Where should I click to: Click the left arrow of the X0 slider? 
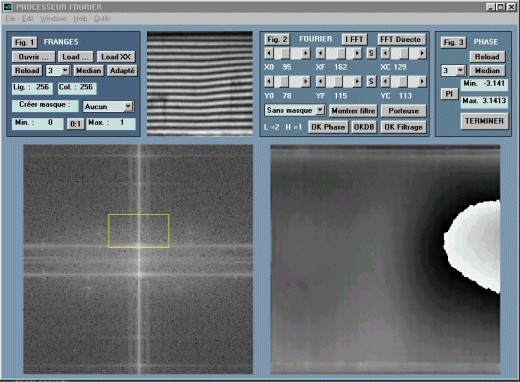(269, 53)
